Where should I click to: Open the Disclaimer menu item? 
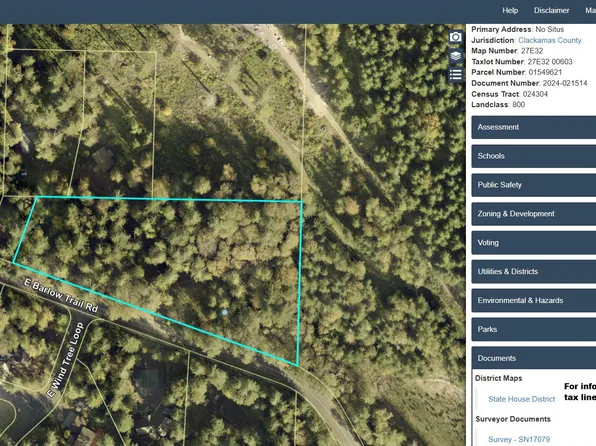(551, 10)
